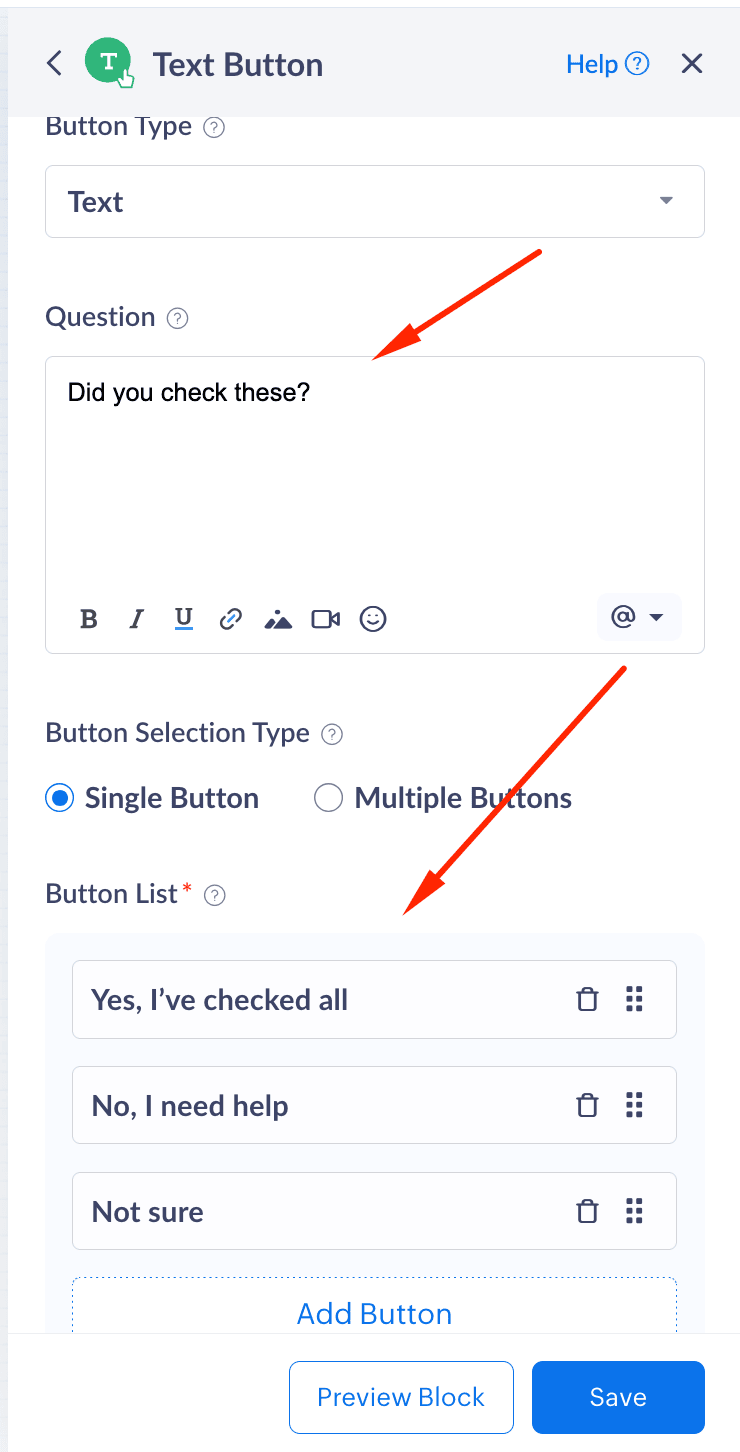
Task: Toggle underline formatting in the question editor
Action: click(x=183, y=619)
